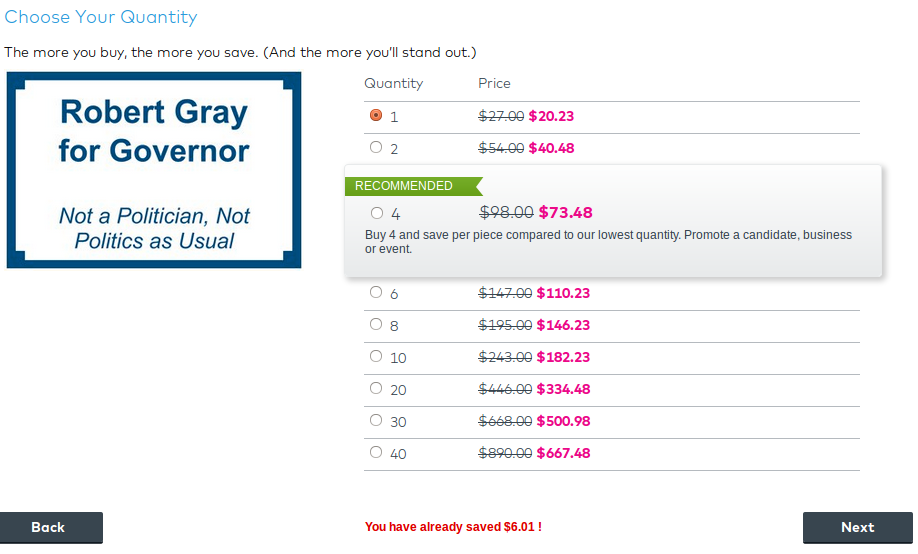This screenshot has height=554, width=918.
Task: Click the $110.23 price for quantity 6
Action: tap(563, 293)
